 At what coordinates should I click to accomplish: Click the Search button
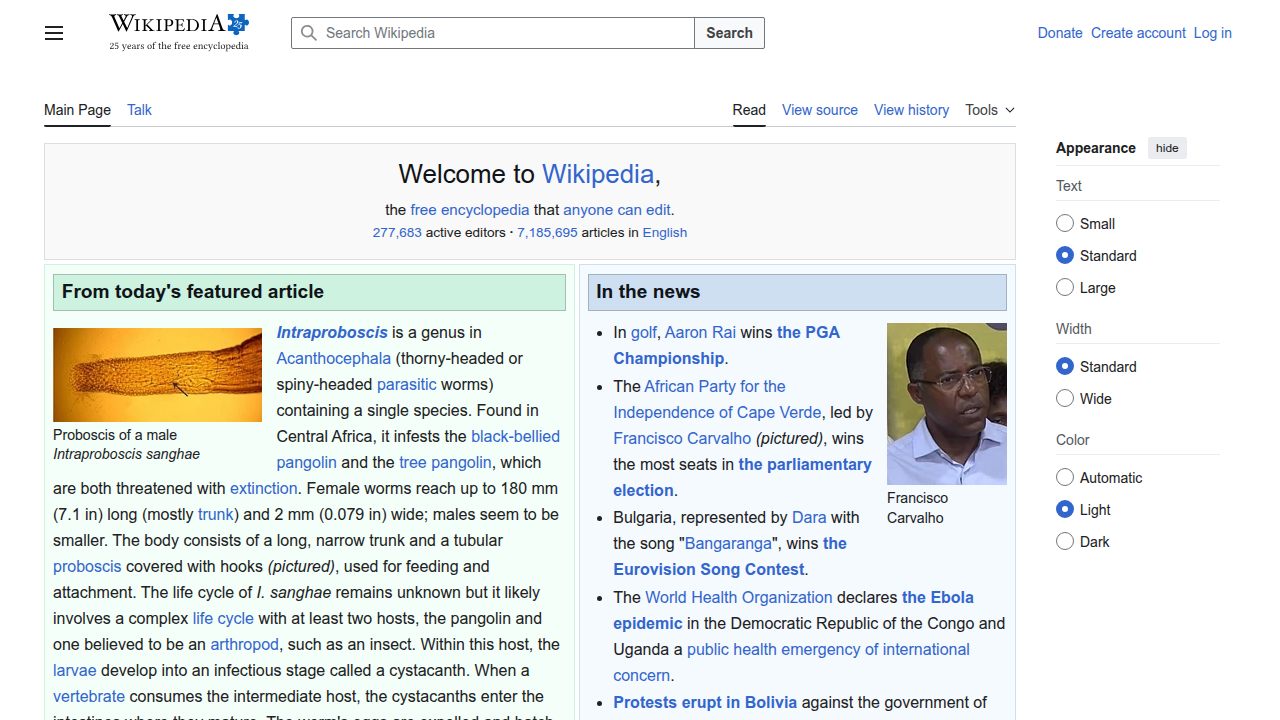tap(729, 33)
